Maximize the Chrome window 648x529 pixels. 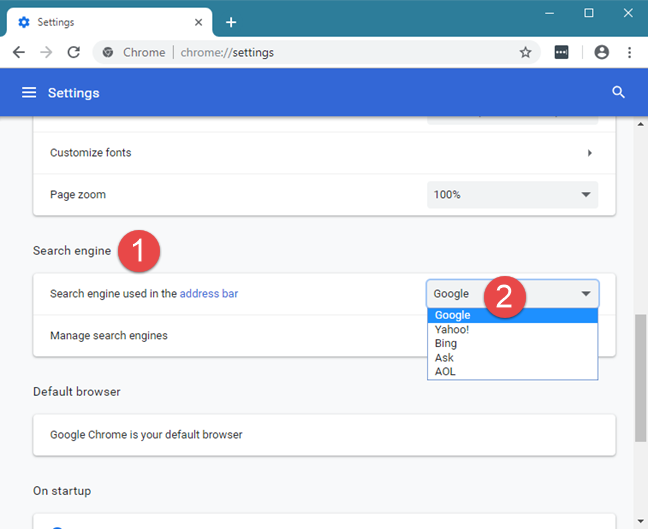[588, 13]
